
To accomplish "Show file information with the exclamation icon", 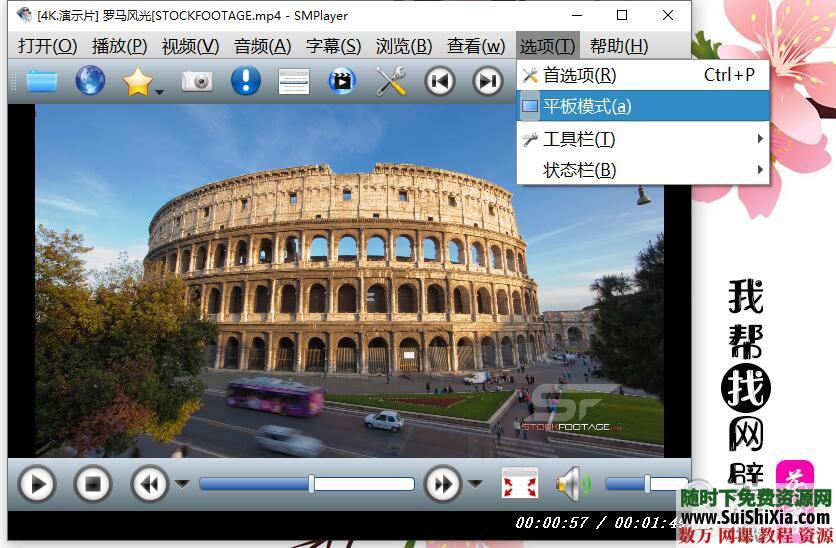I will (x=245, y=81).
